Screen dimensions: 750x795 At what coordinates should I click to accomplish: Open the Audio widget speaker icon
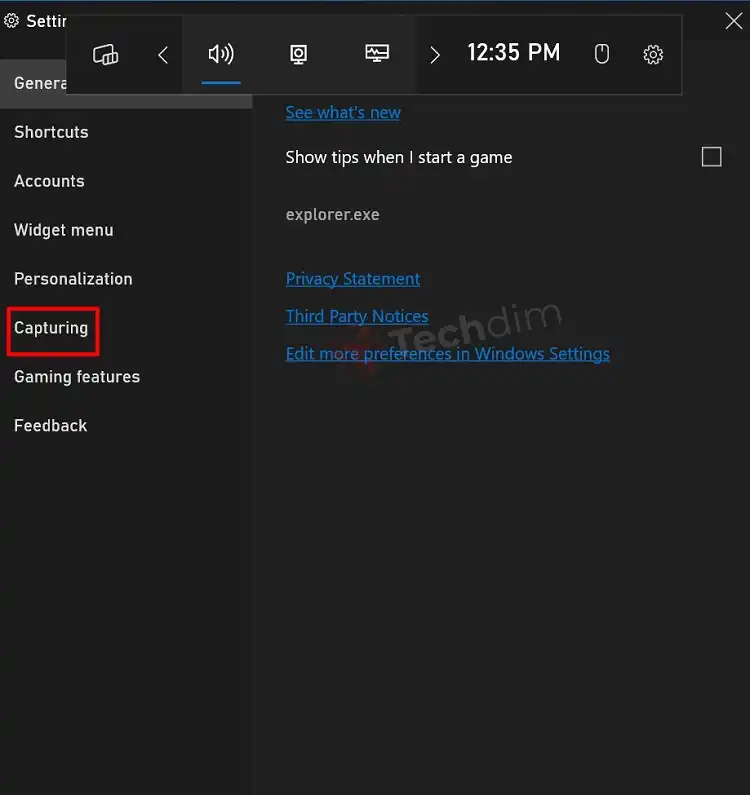[x=220, y=55]
